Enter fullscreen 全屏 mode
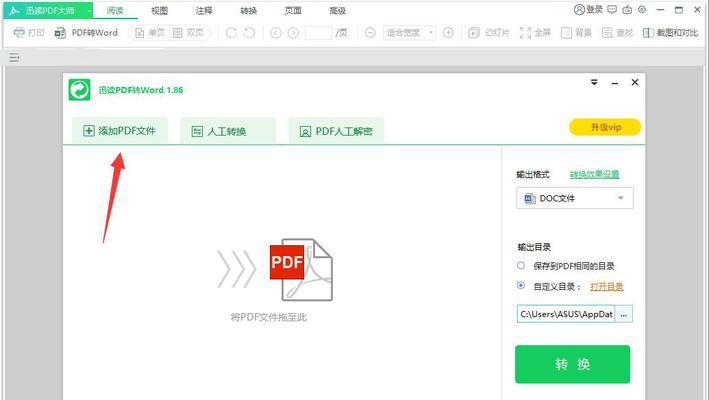 (535, 33)
